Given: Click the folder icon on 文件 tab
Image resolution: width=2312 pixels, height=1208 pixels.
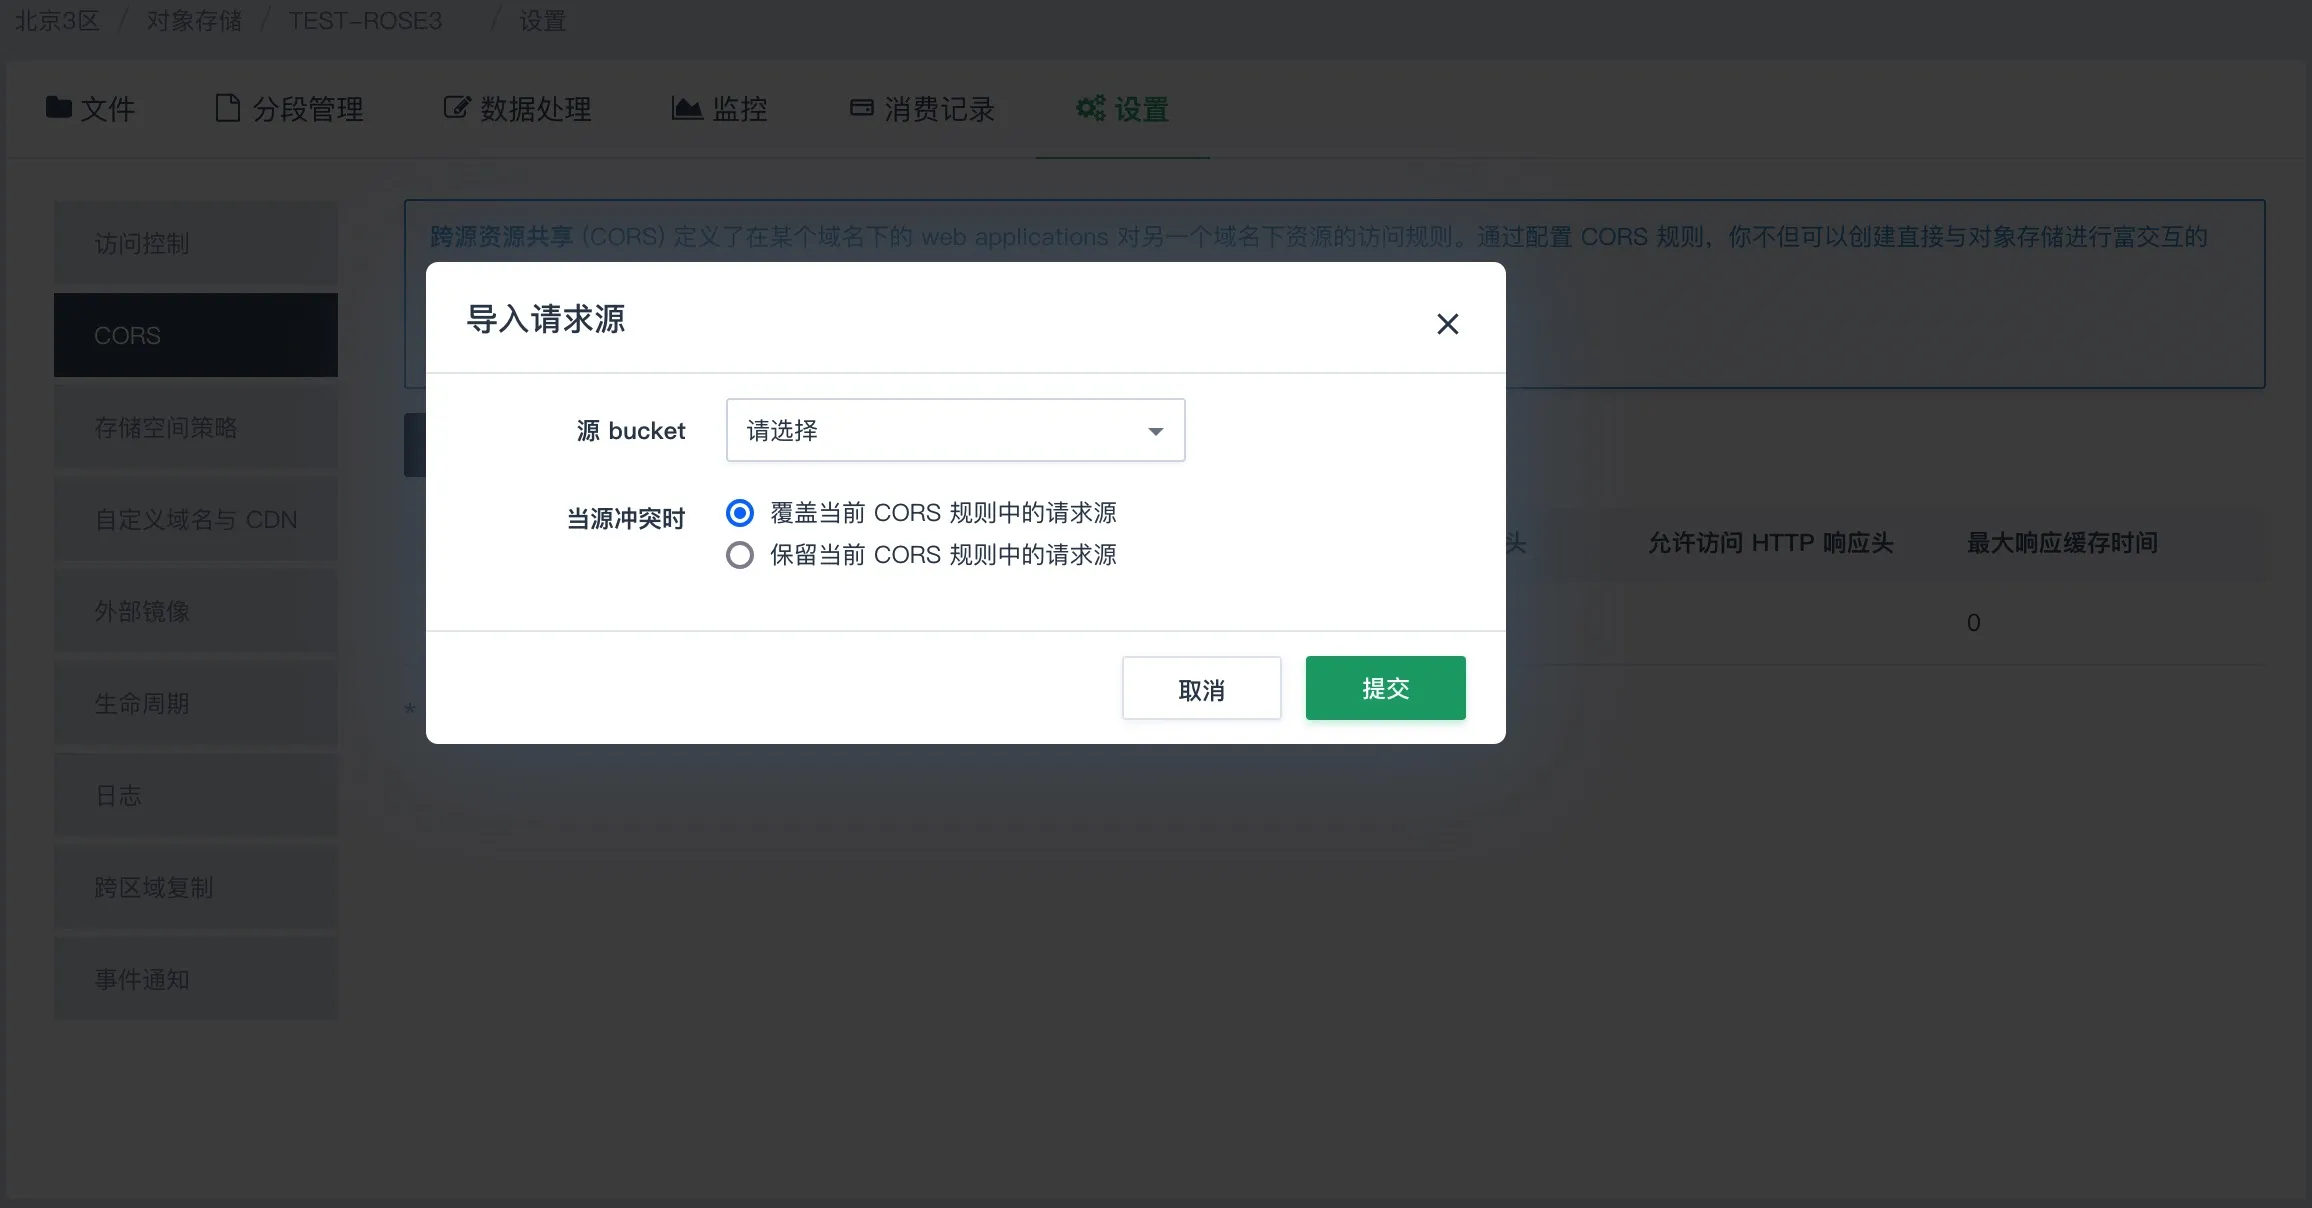Looking at the screenshot, I should click(59, 107).
